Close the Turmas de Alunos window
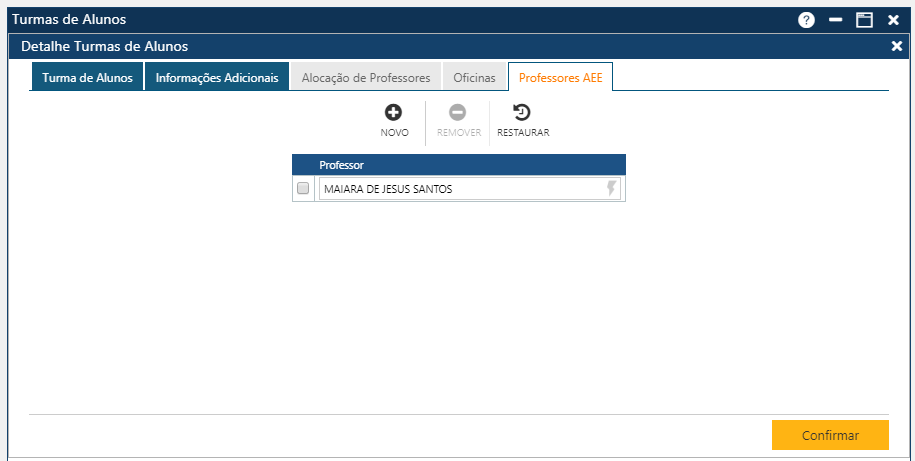This screenshot has height=461, width=915. [893, 20]
